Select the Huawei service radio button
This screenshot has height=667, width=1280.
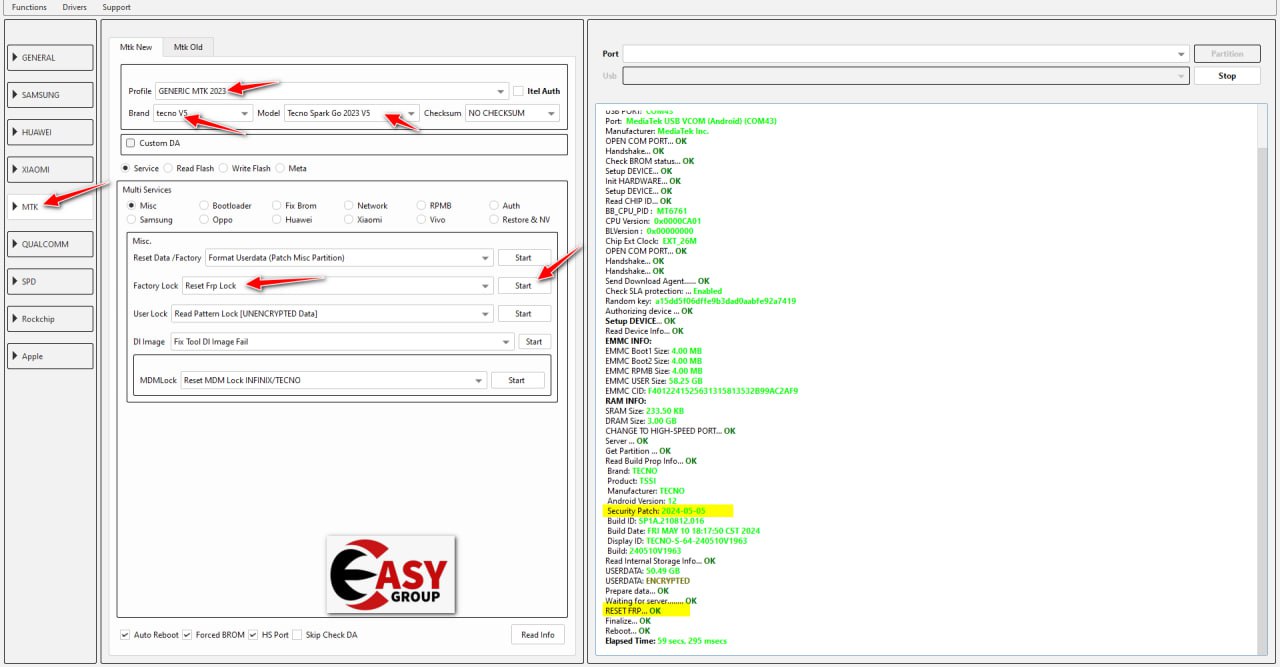(x=277, y=220)
